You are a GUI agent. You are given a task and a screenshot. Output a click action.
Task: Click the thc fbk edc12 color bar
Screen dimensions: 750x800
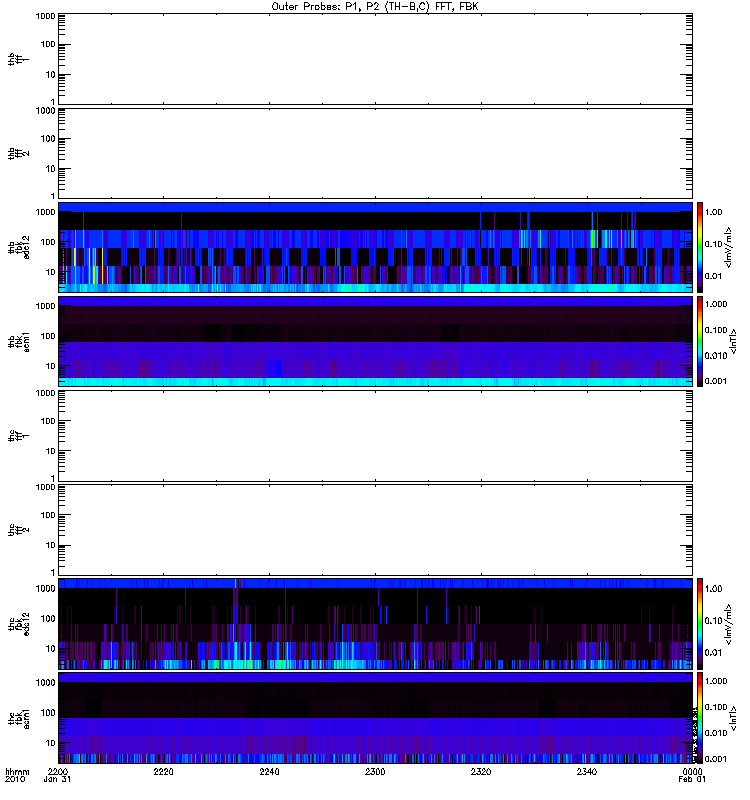point(700,623)
